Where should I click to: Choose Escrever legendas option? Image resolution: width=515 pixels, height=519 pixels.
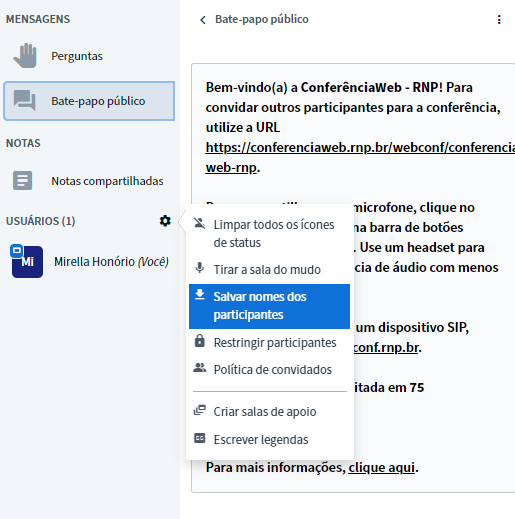(269, 439)
